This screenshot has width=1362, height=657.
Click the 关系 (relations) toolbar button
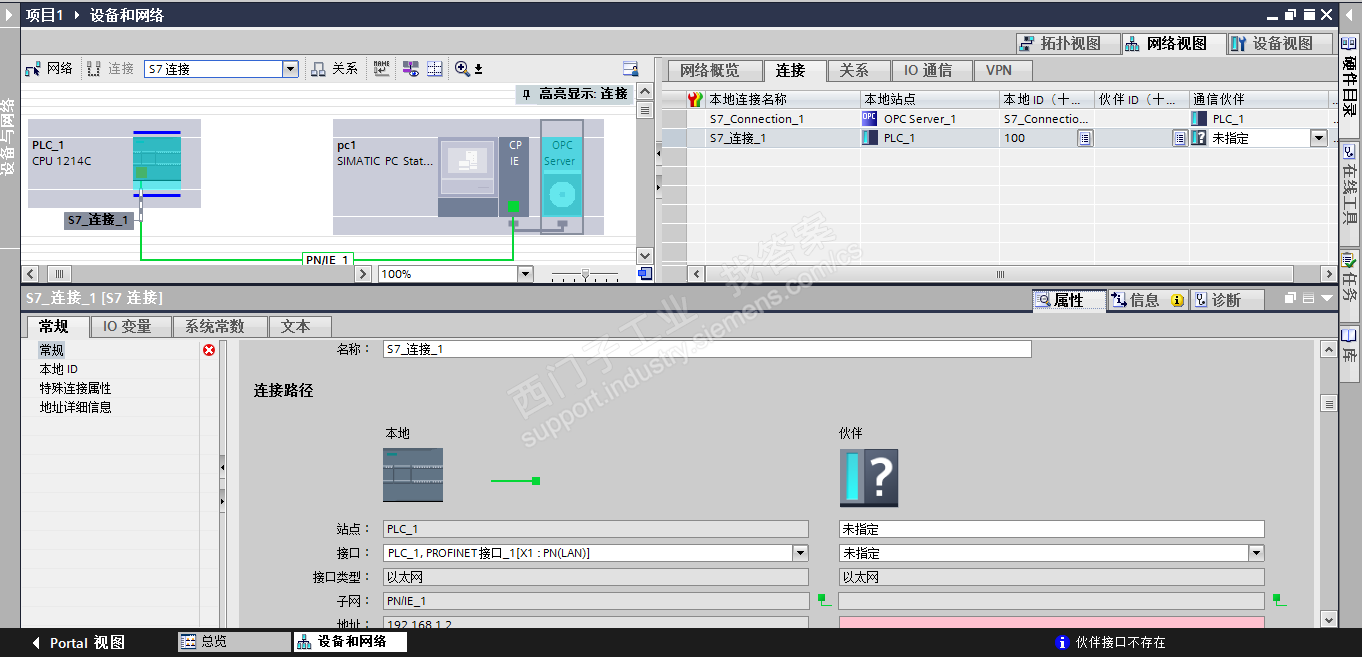pyautogui.click(x=334, y=69)
